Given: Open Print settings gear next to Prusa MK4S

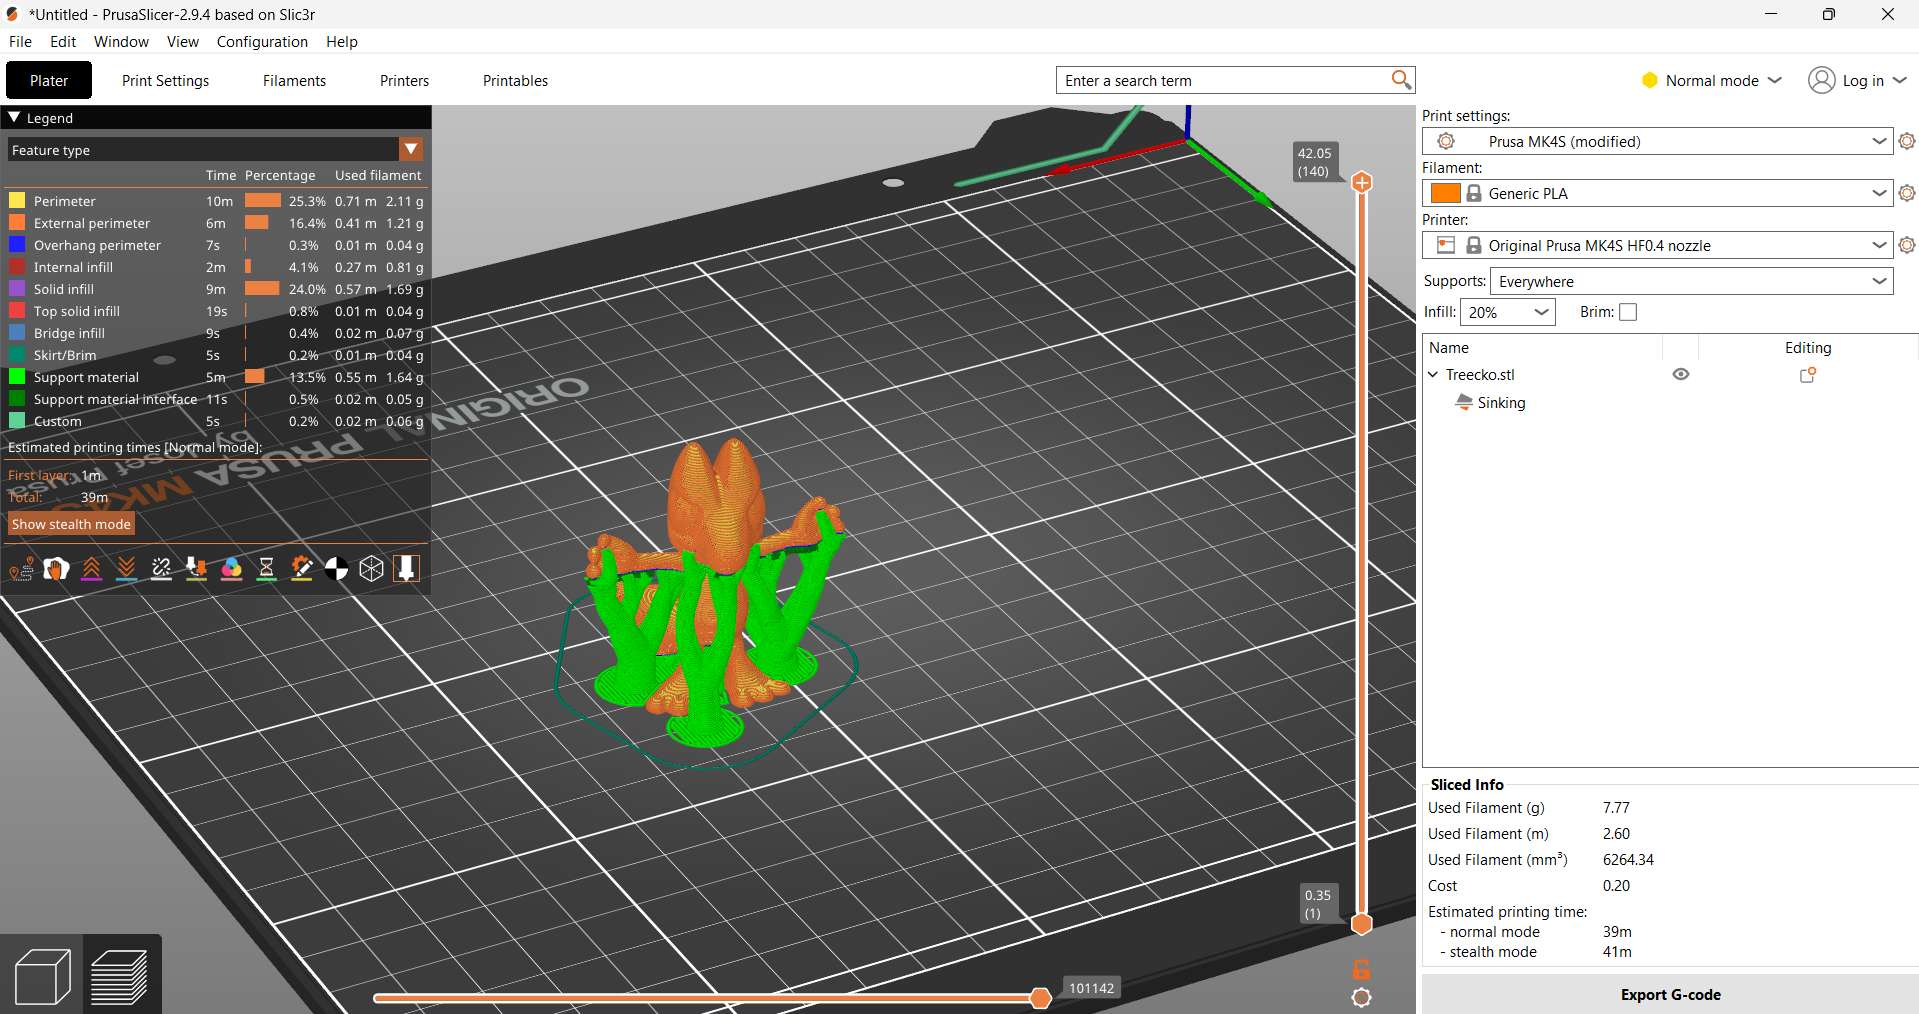Looking at the screenshot, I should pos(1907,141).
